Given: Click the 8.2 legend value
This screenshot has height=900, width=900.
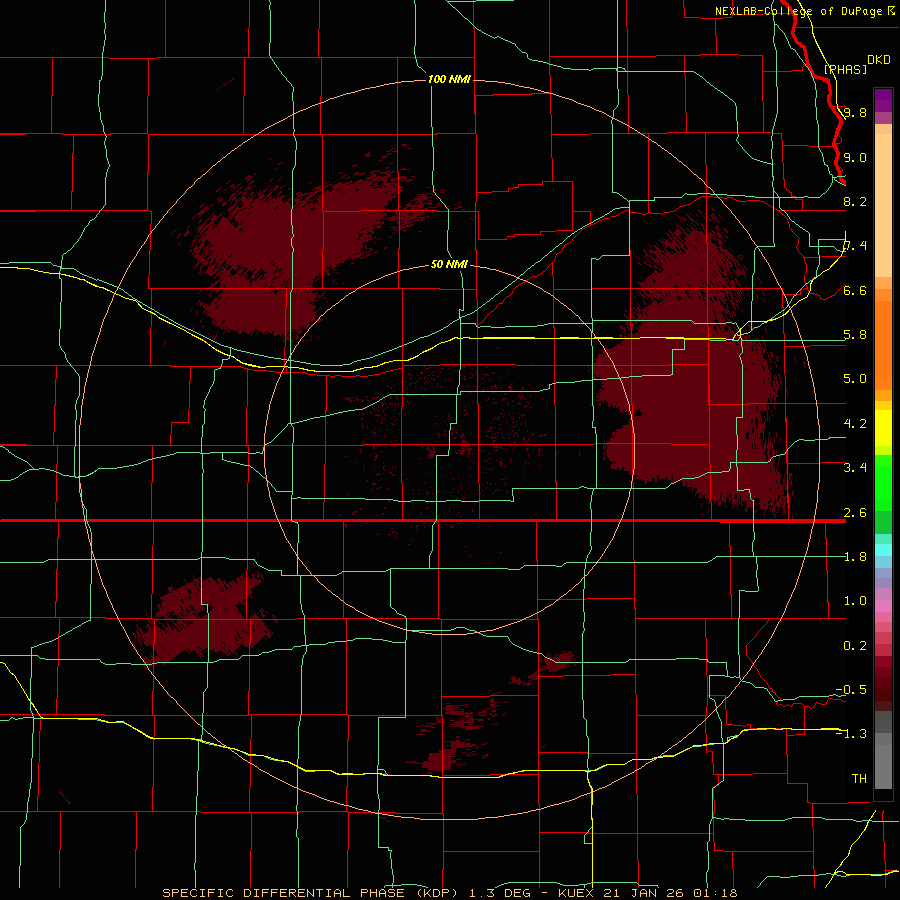Looking at the screenshot, I should click(855, 201).
